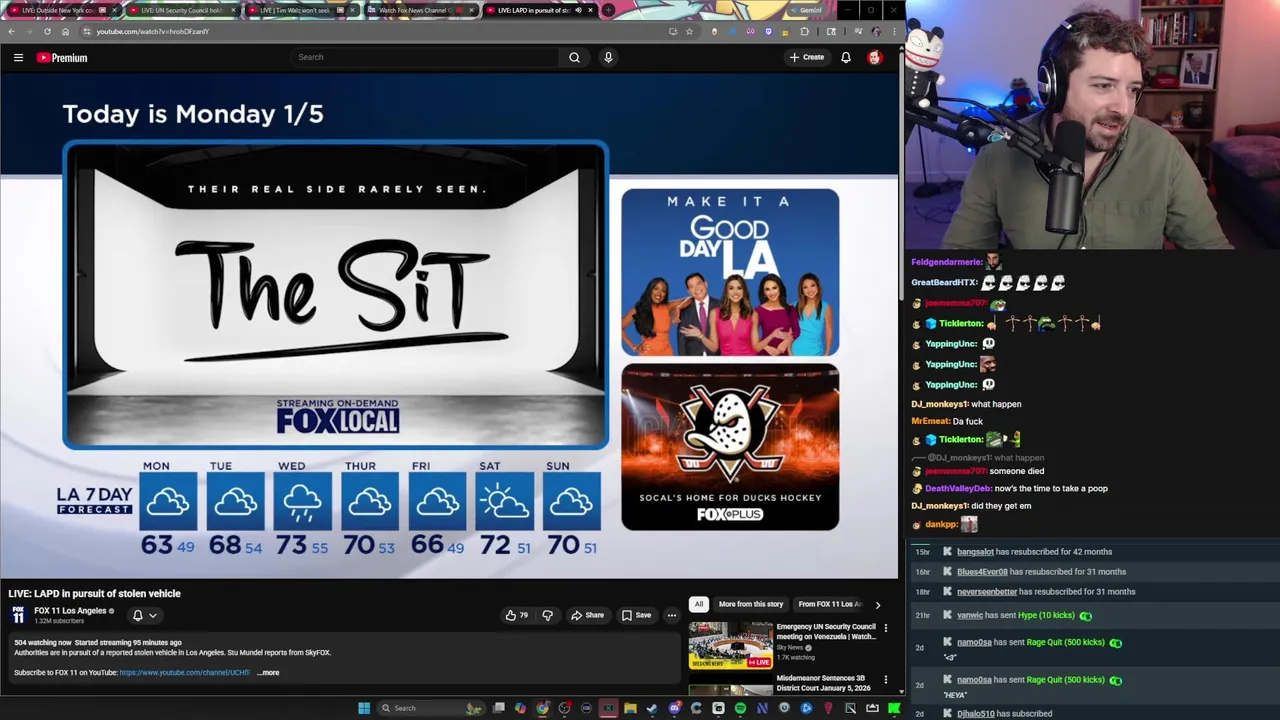Open options menu for Misdemeanor Sentences video
The width and height of the screenshot is (1280, 720).
click(x=885, y=680)
